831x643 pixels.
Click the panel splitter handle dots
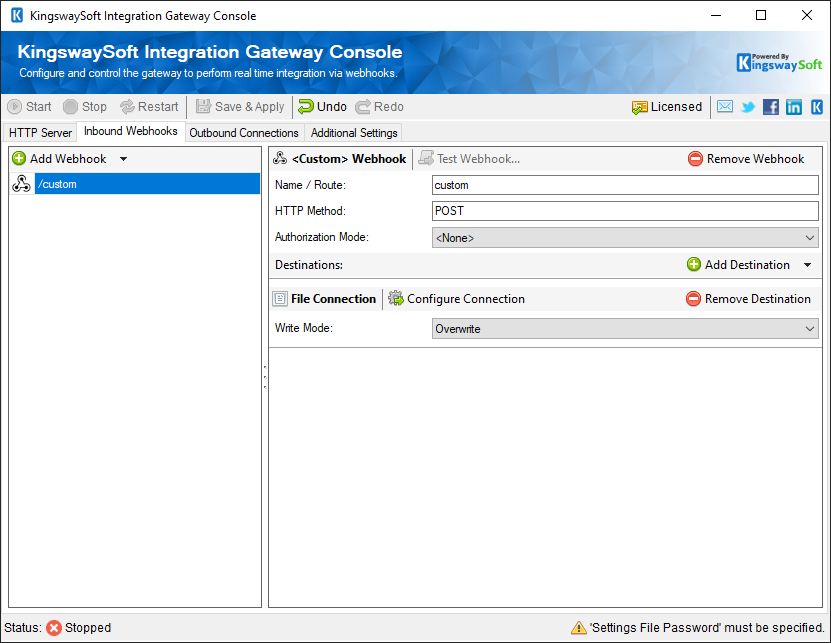264,377
